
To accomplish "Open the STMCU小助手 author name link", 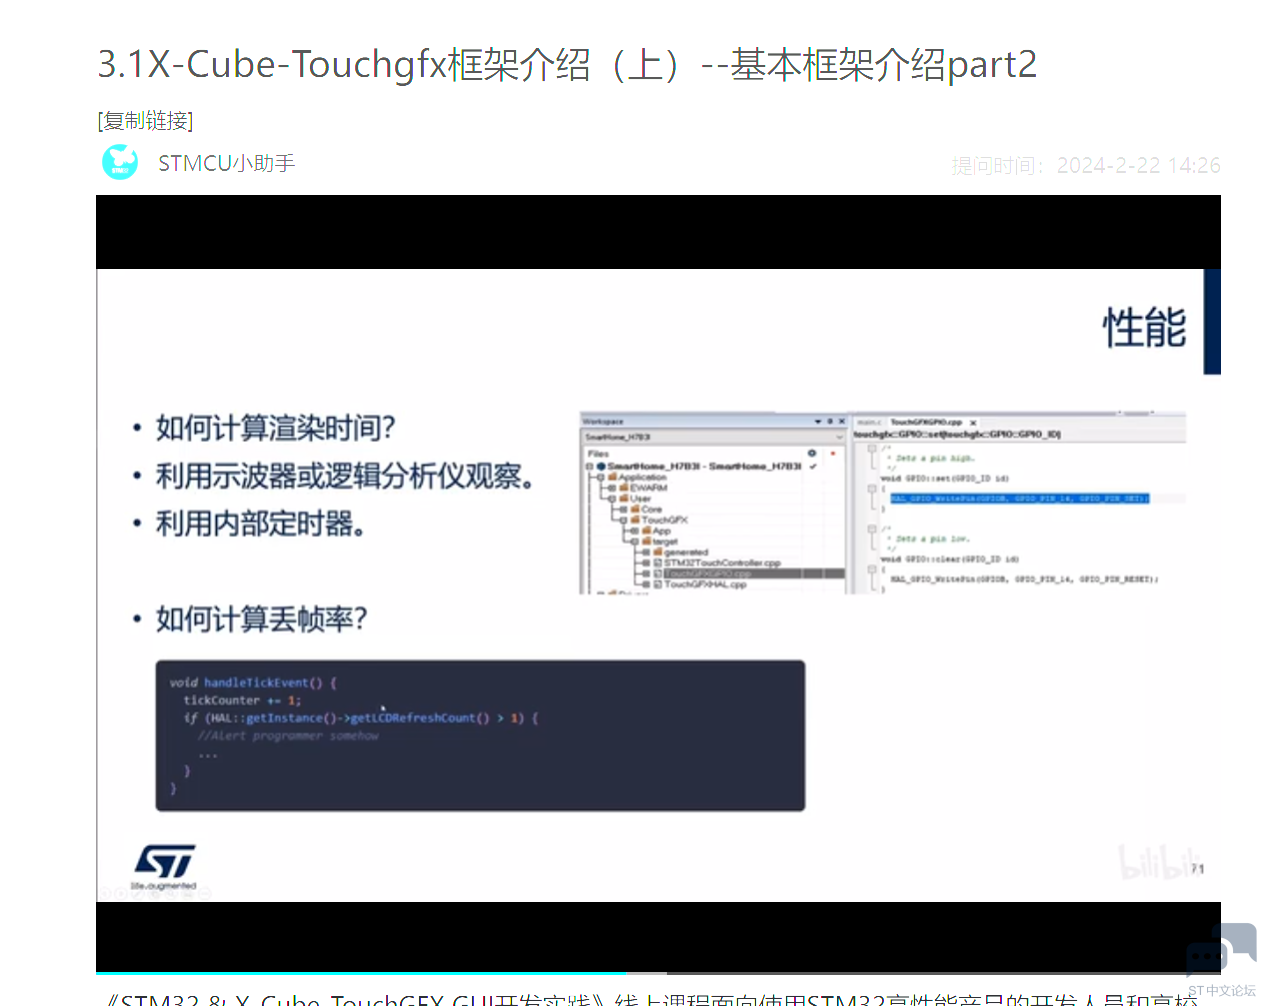I will pyautogui.click(x=226, y=163).
